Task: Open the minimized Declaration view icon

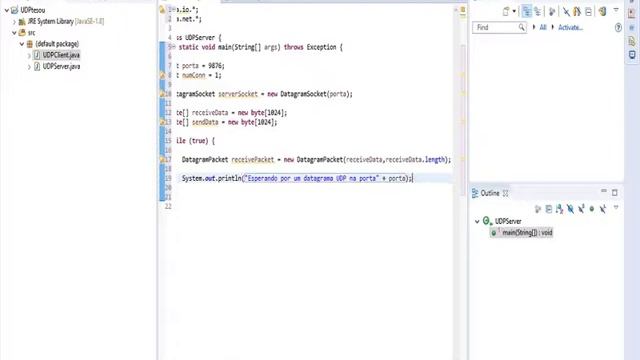Action: point(632,41)
